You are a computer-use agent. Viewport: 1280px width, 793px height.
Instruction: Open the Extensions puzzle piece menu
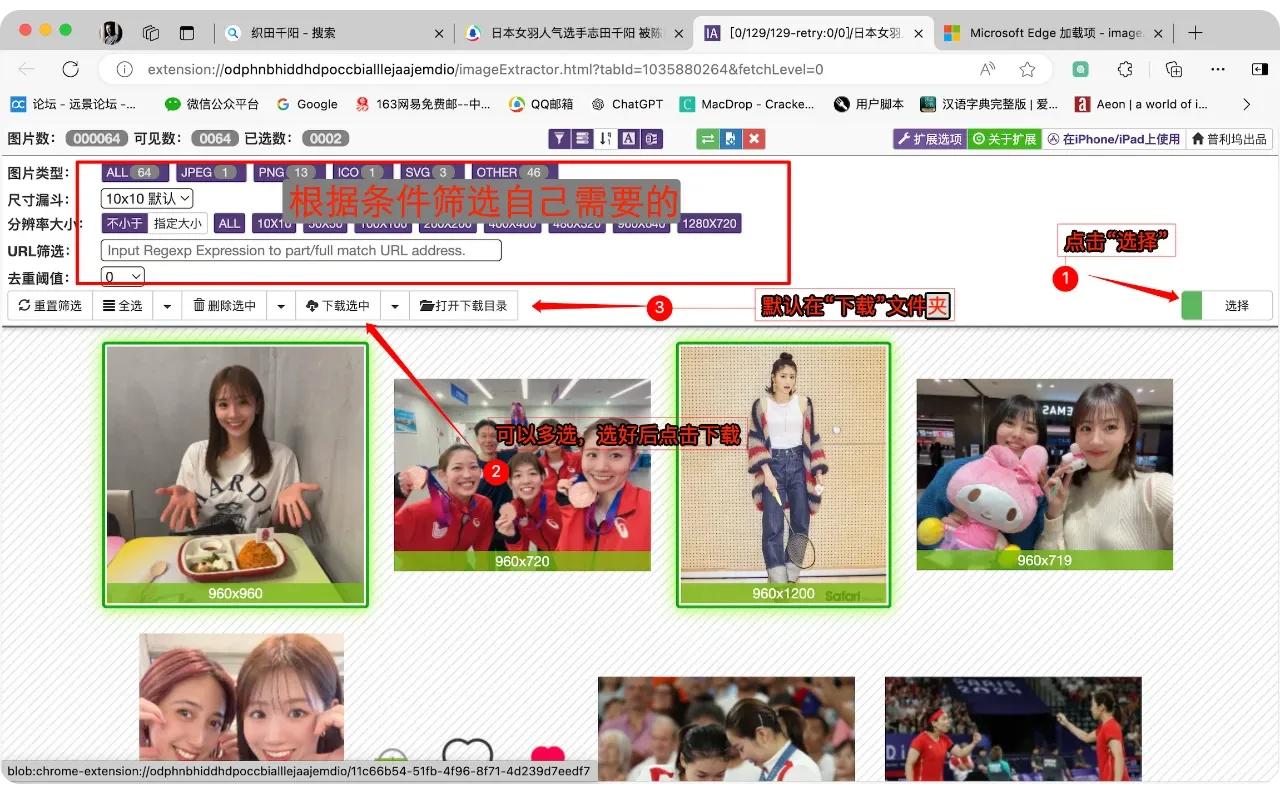(1125, 69)
